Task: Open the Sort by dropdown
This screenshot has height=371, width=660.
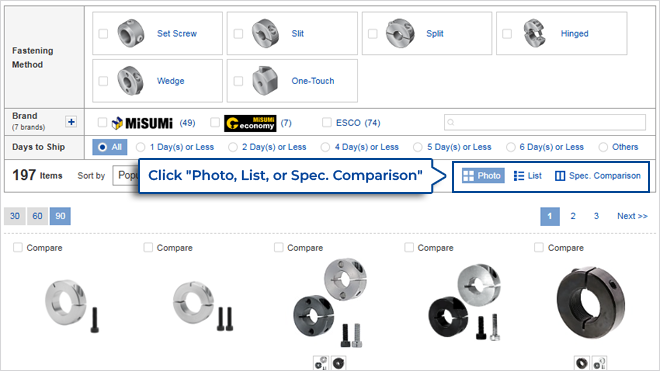Action: [125, 175]
